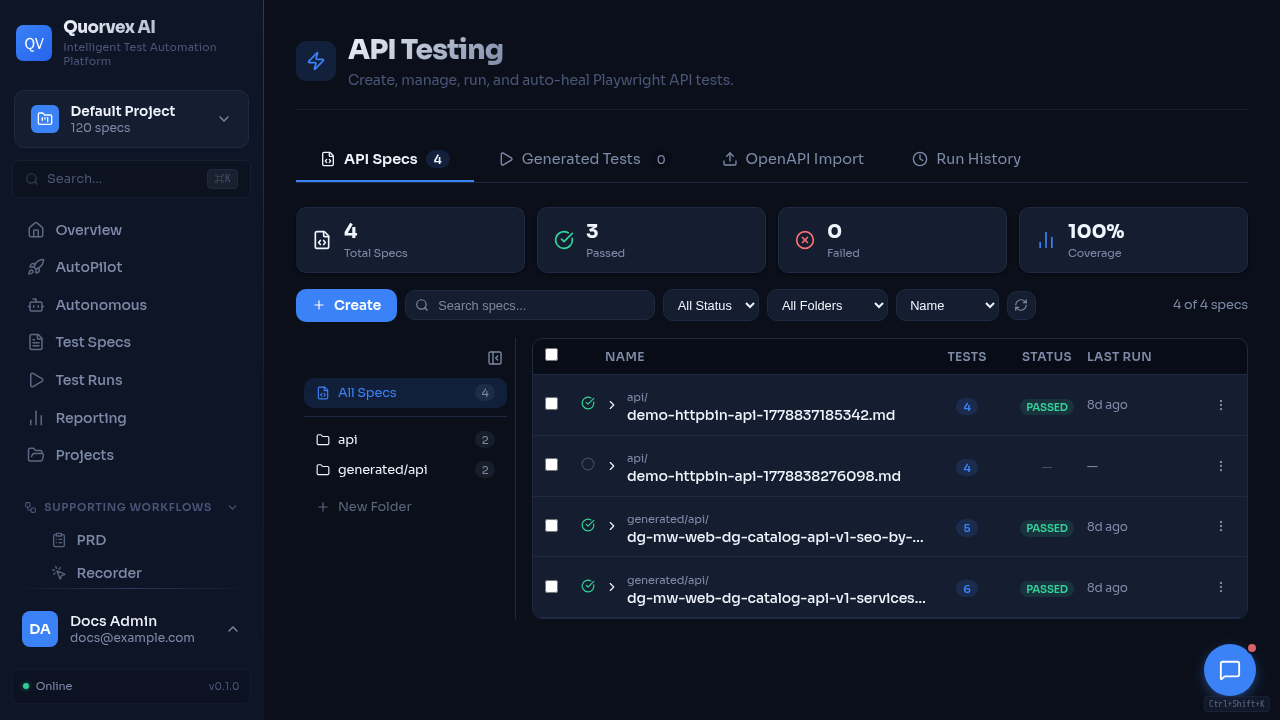This screenshot has width=1280, height=720.
Task: Click the Passed stat card
Action: click(651, 240)
